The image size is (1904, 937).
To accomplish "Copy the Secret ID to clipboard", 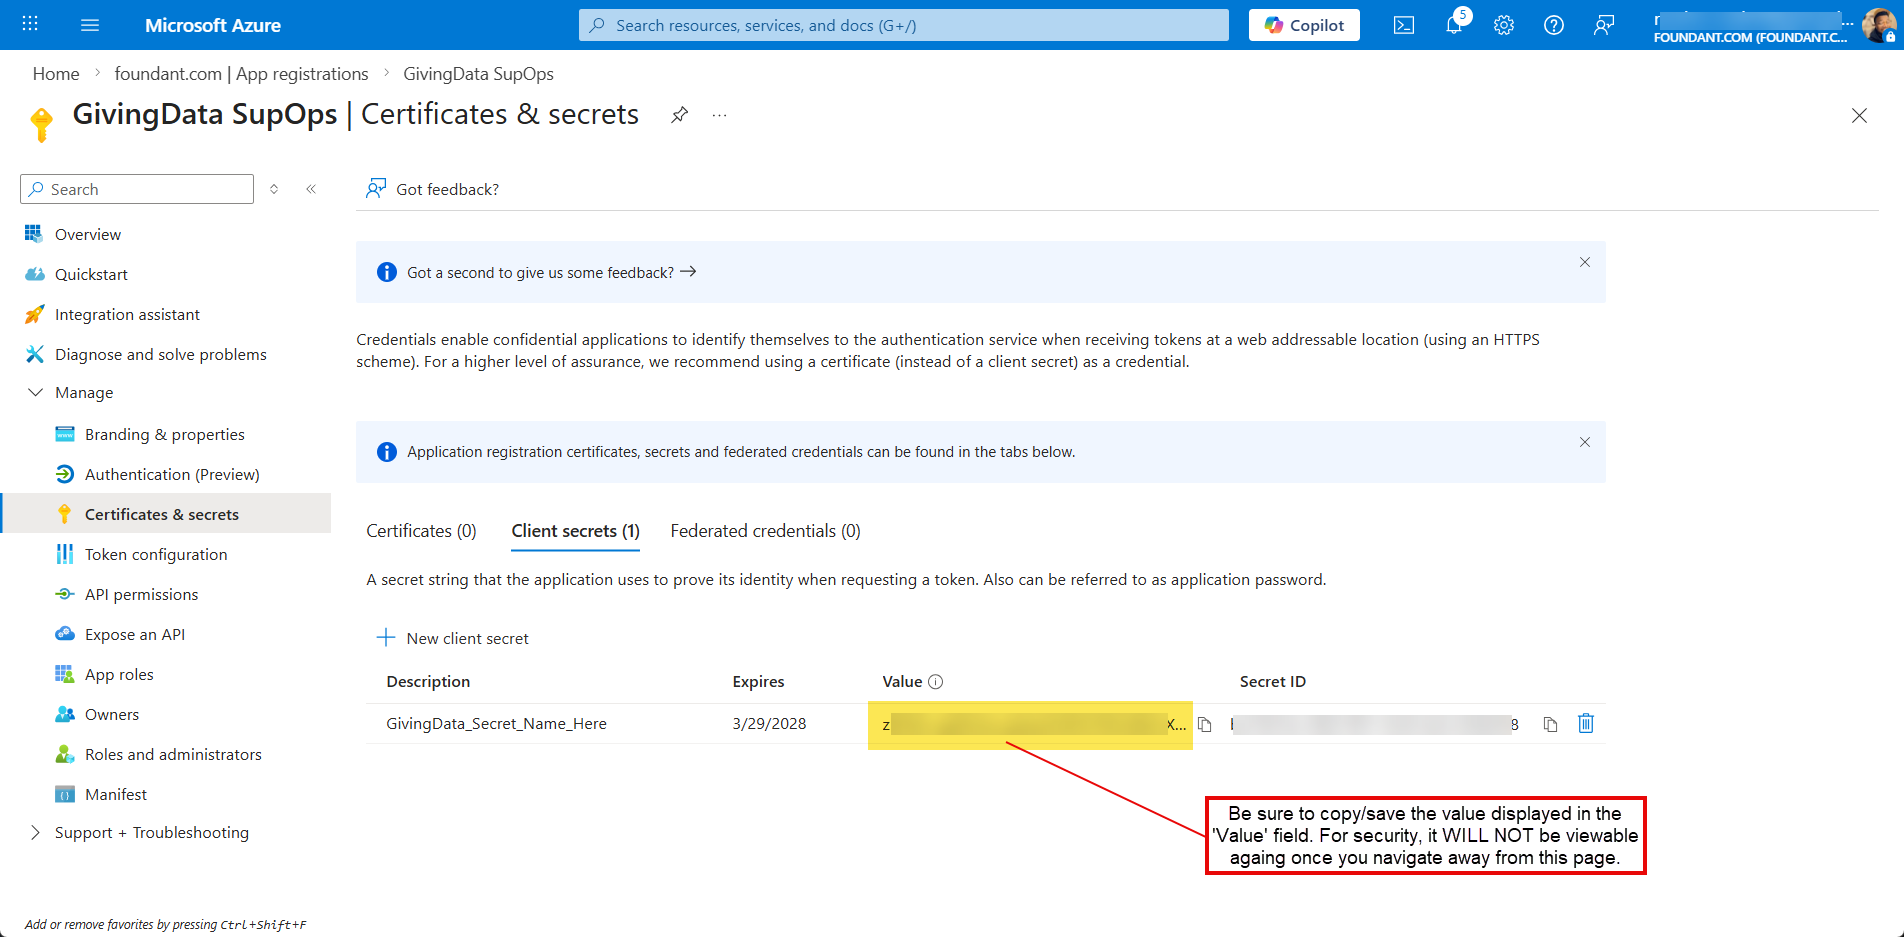I will (x=1550, y=724).
